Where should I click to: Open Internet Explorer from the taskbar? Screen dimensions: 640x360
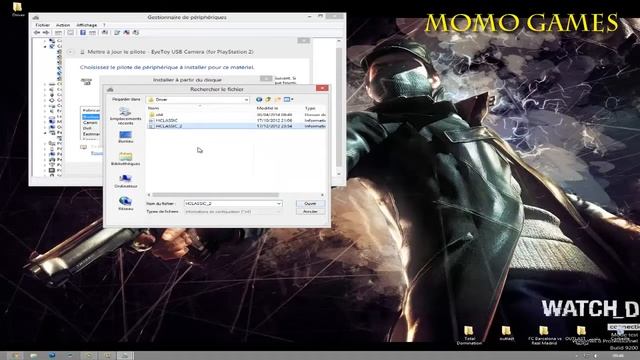pyautogui.click(x=52, y=356)
